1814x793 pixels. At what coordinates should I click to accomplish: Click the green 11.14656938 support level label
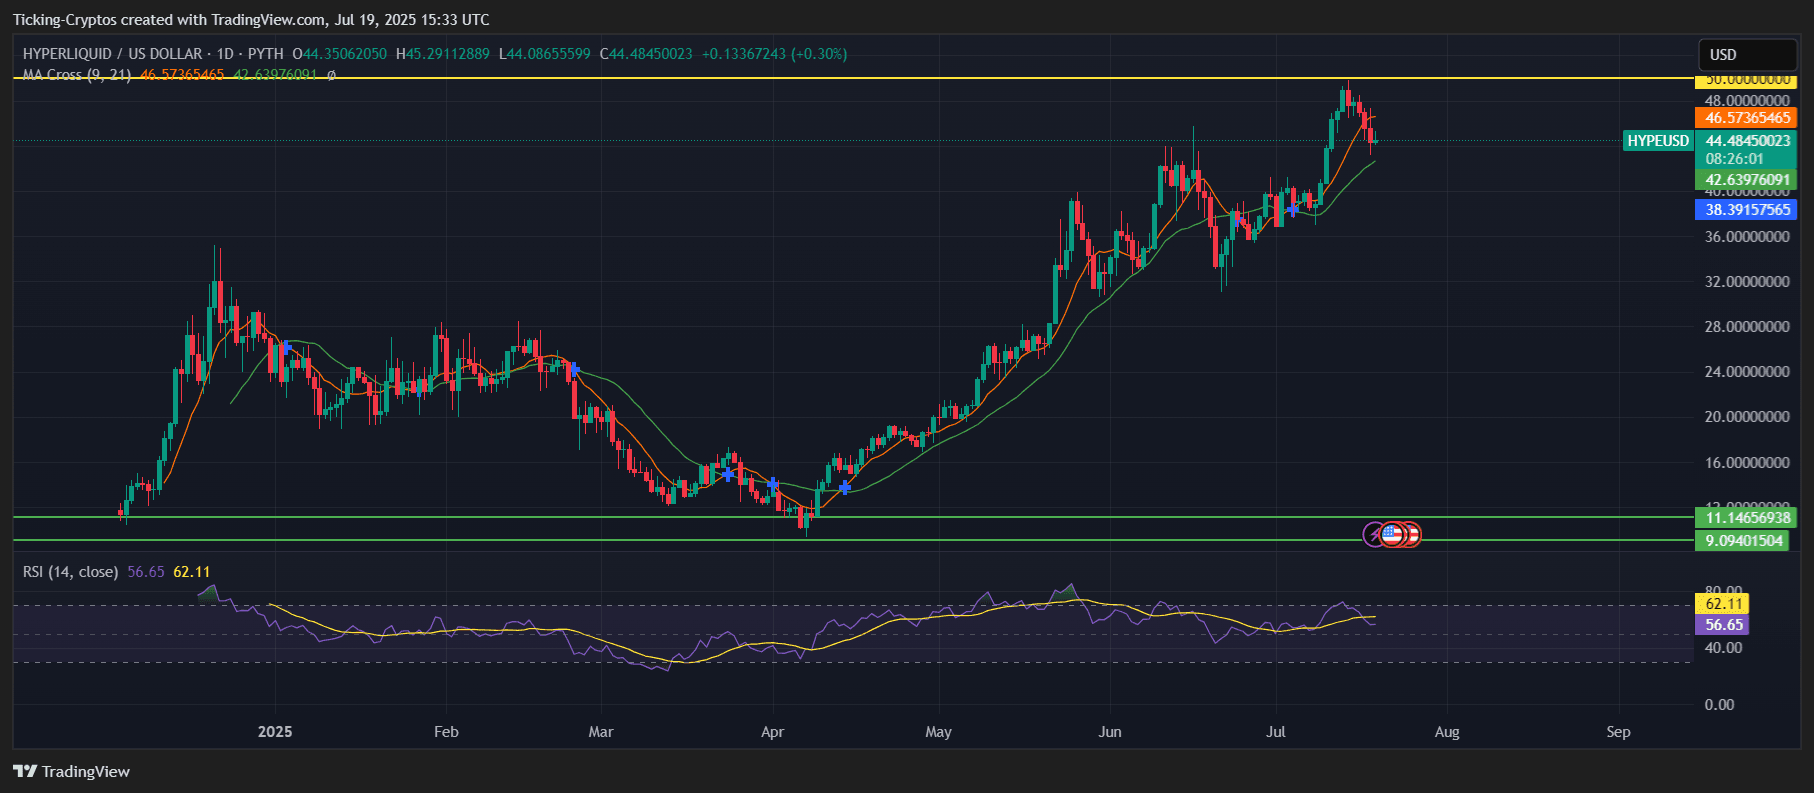[x=1745, y=518]
